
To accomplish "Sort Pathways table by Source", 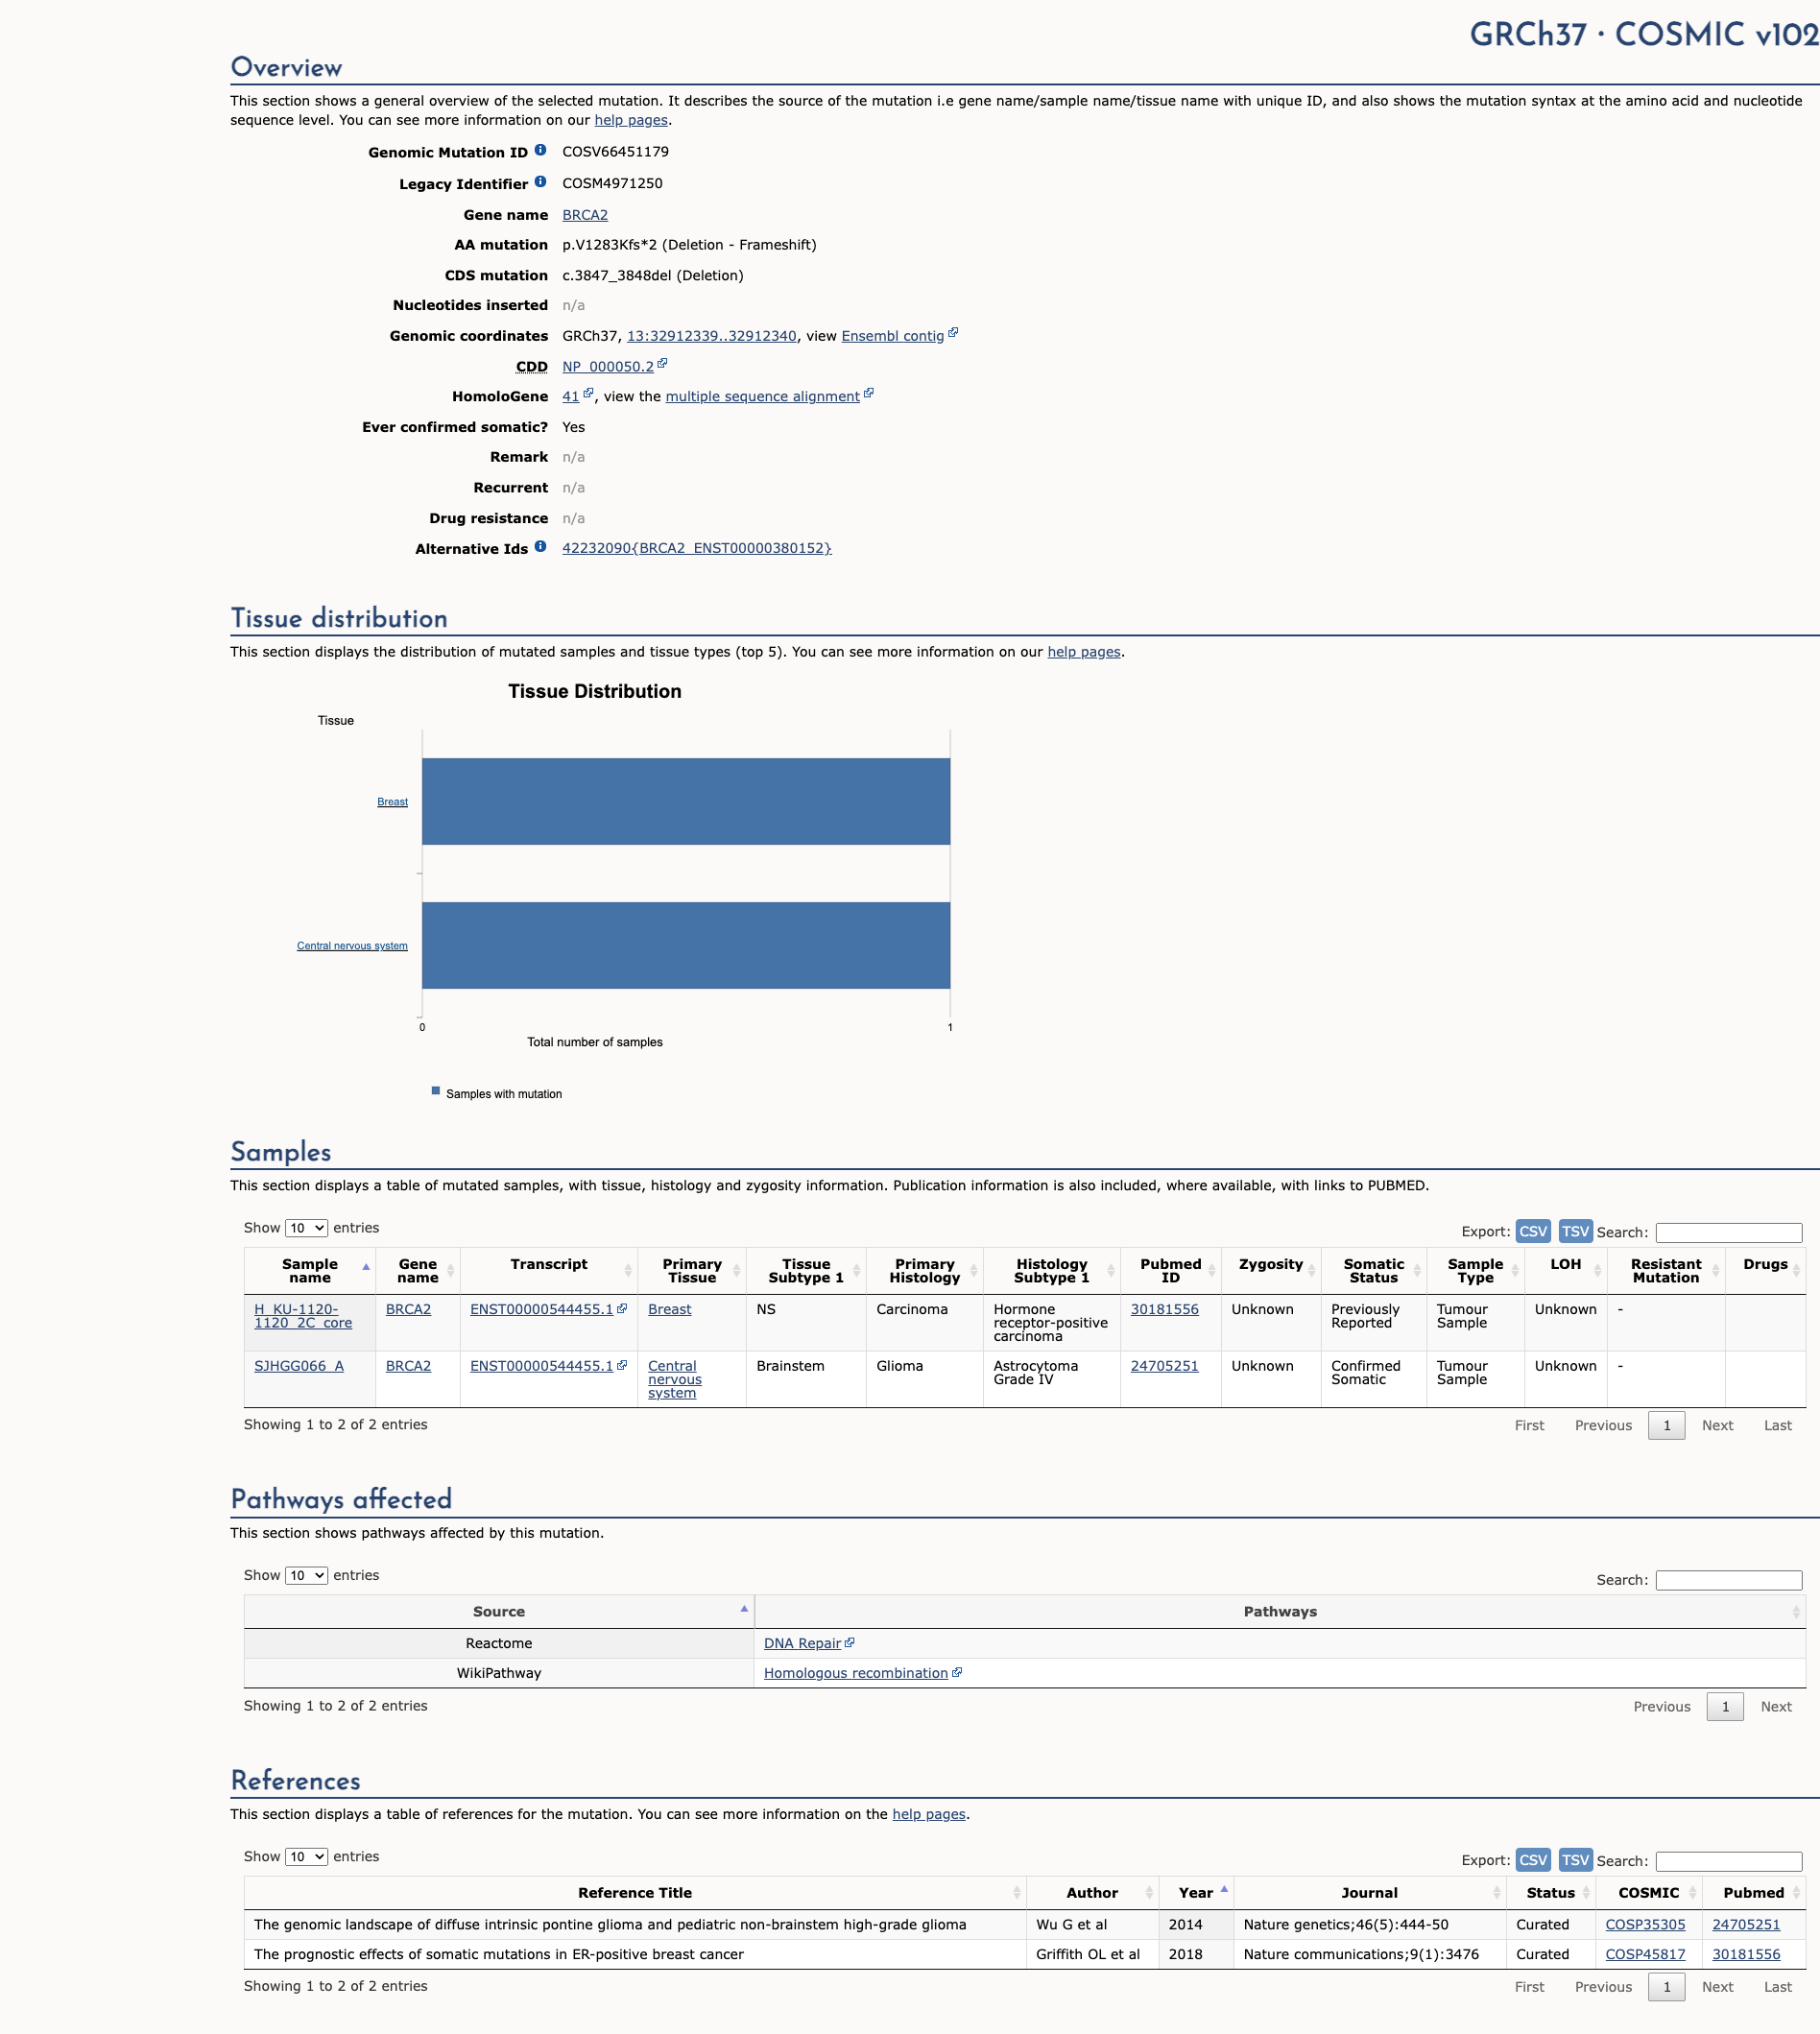I will [499, 1612].
